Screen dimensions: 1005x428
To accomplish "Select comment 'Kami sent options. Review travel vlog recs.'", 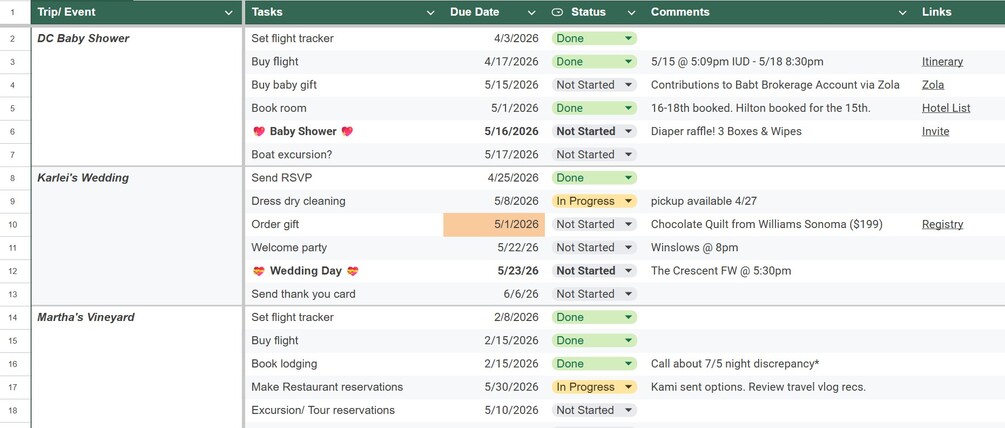I will coord(758,387).
